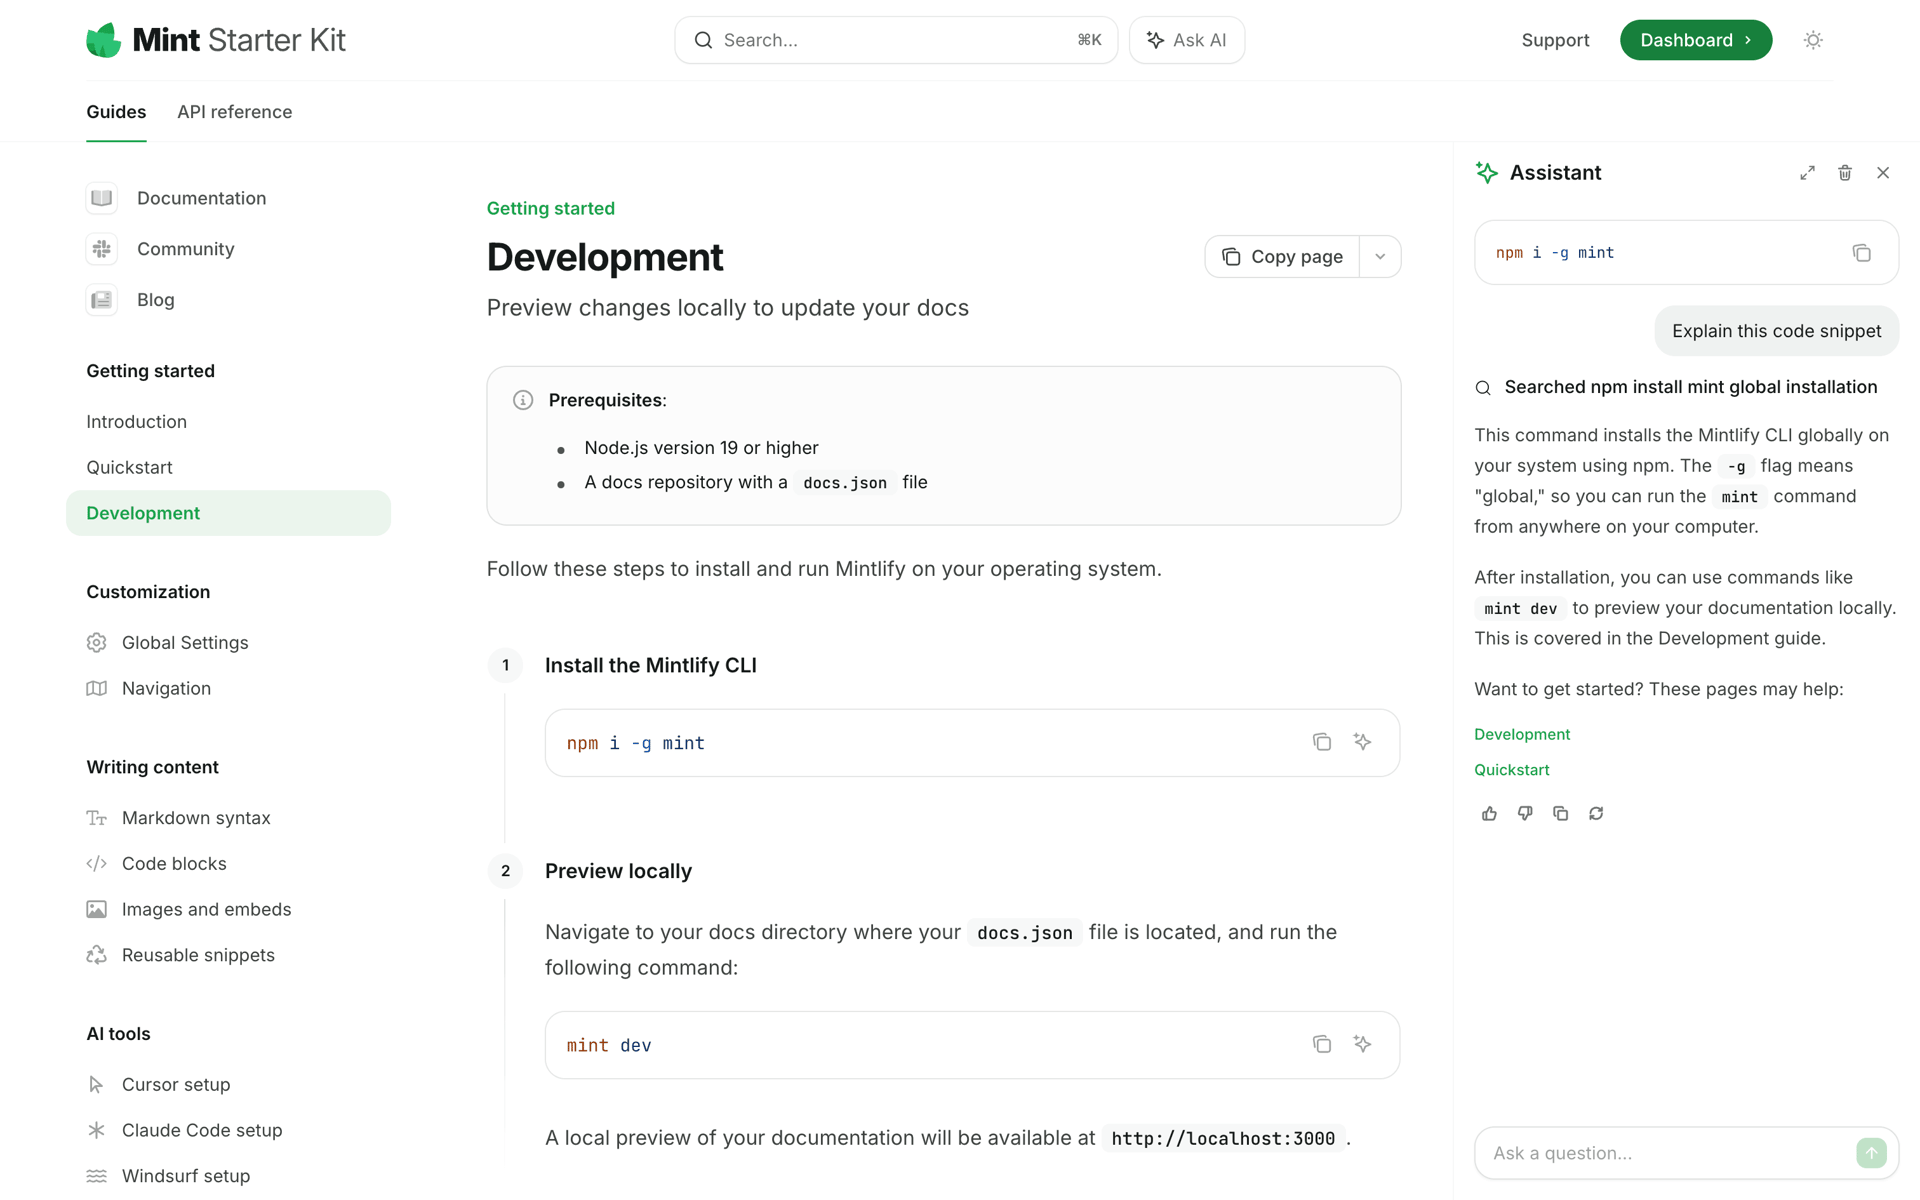The image size is (1920, 1200).
Task: Open the Support link
Action: 1555,40
